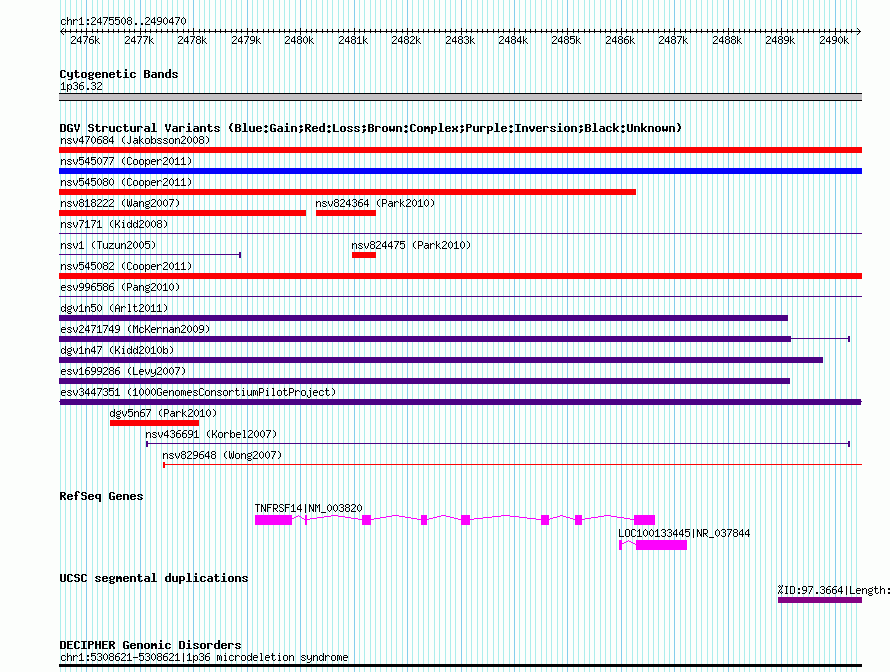Click the dgv5n67 (Park2010) red bar
The width and height of the screenshot is (890, 672).
click(154, 423)
